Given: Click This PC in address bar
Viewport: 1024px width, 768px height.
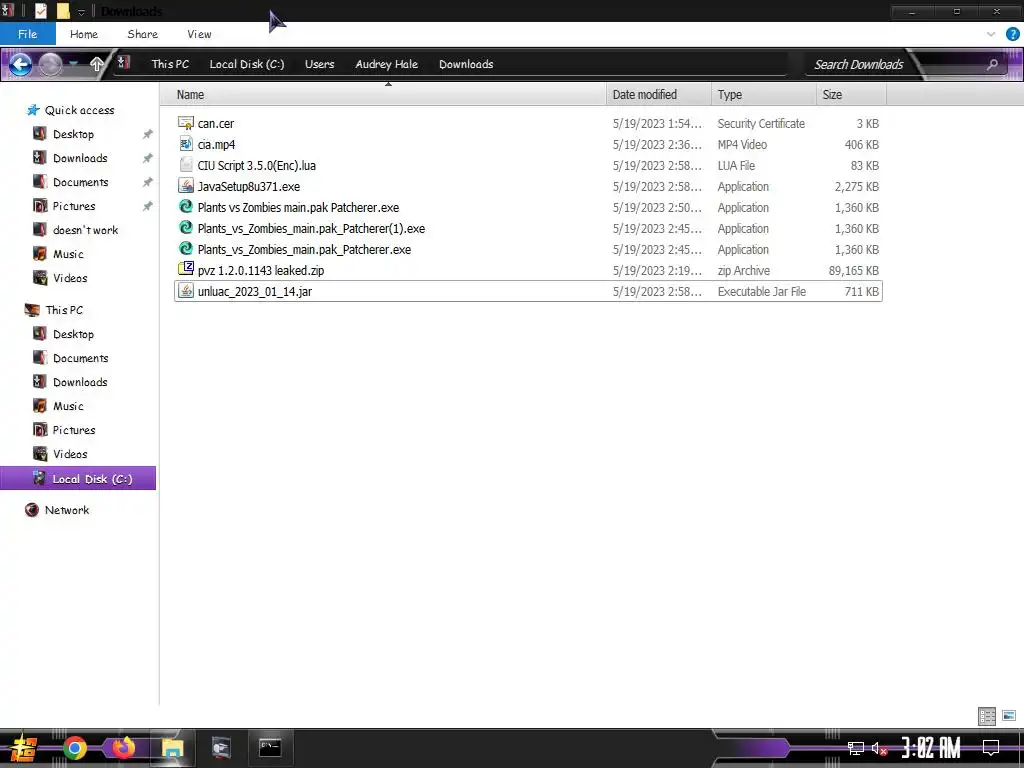Looking at the screenshot, I should point(170,64).
